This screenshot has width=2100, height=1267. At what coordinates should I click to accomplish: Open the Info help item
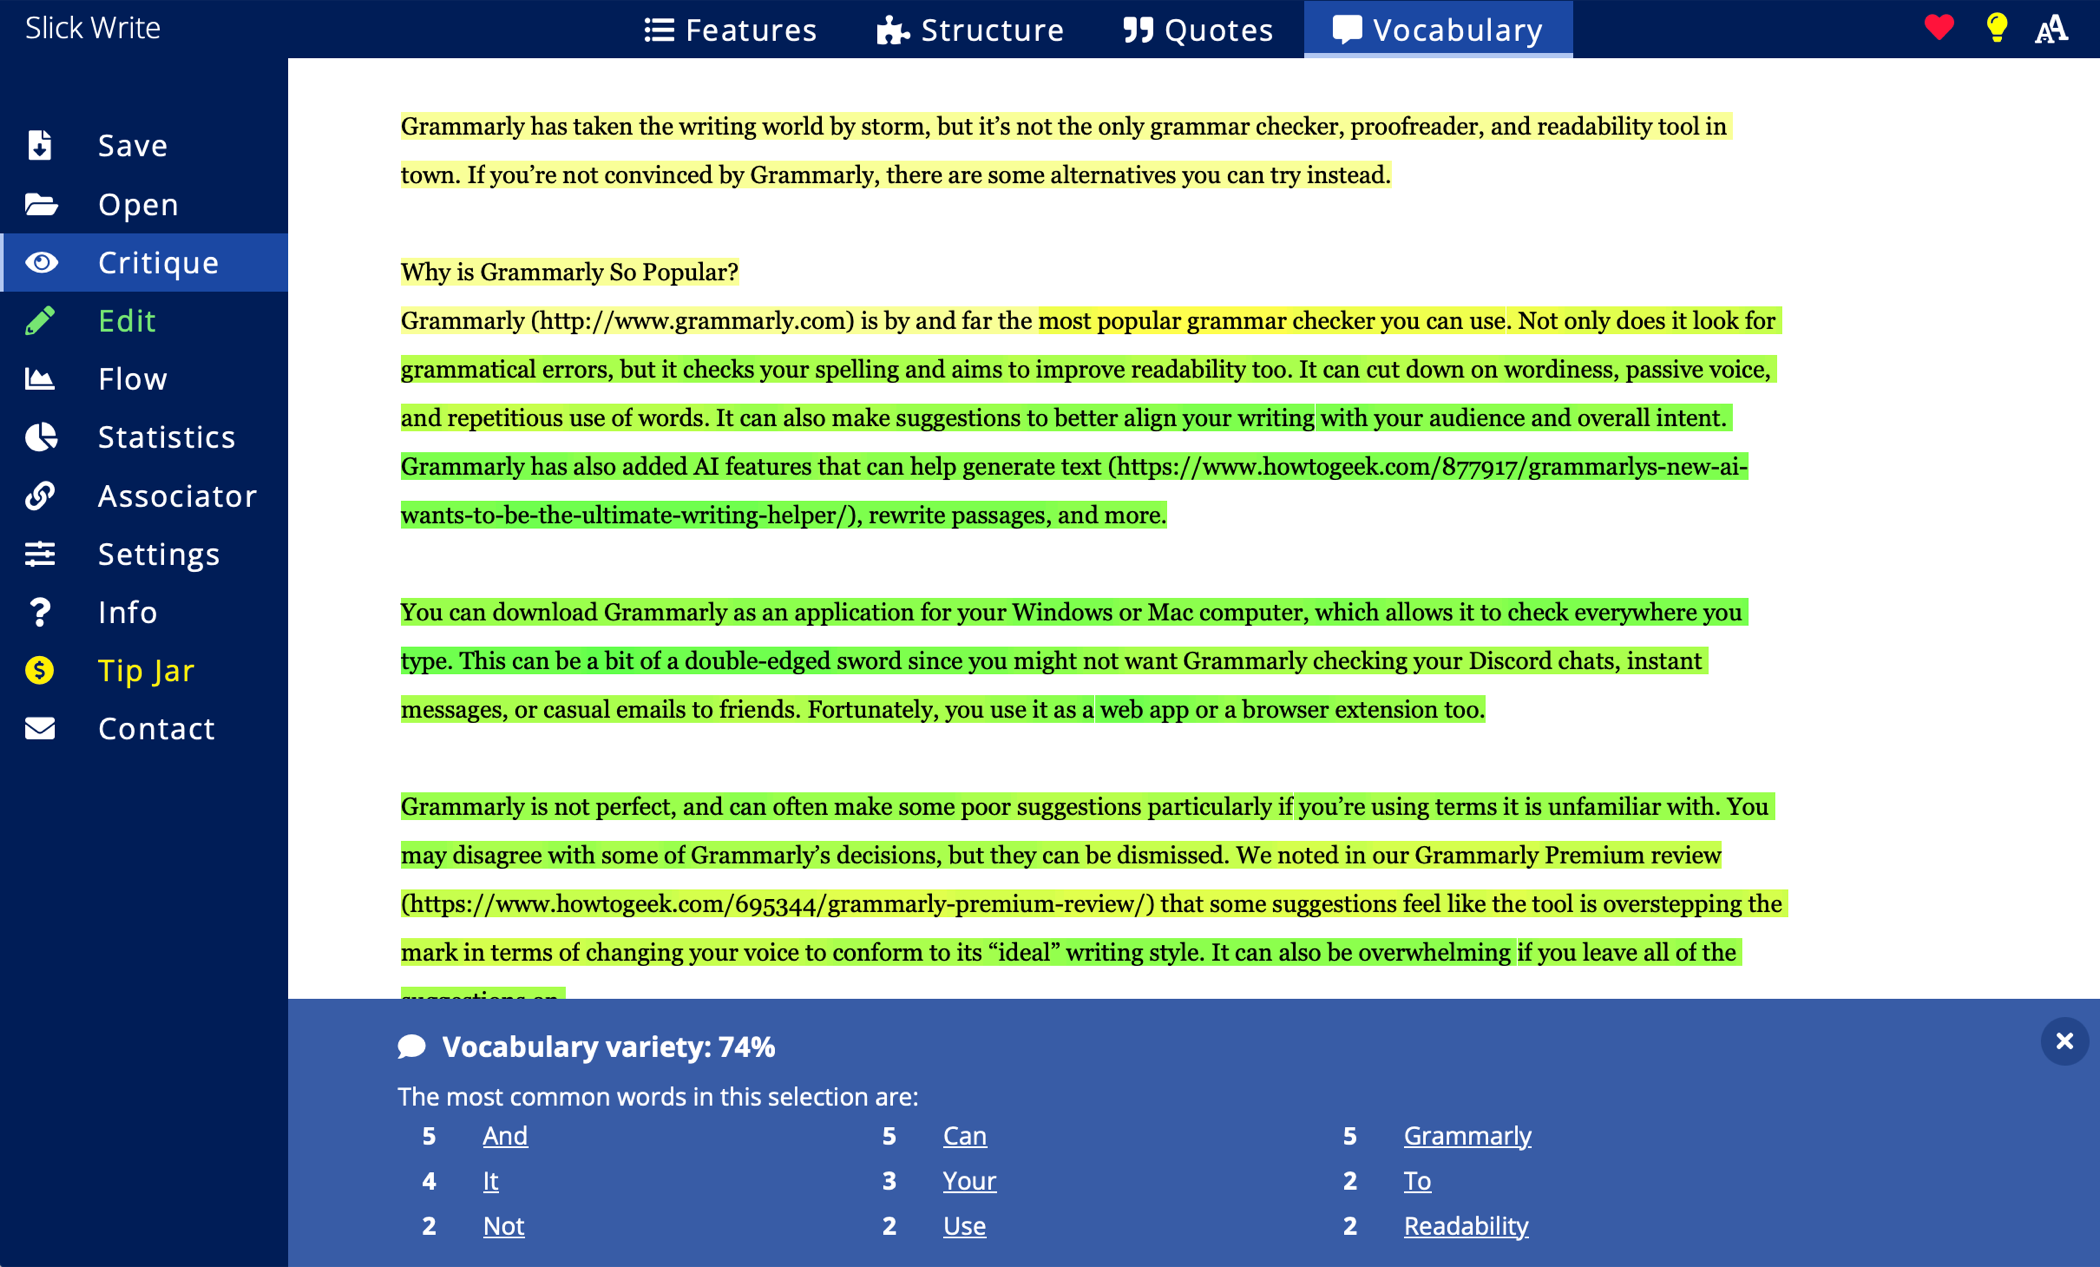[x=127, y=612]
